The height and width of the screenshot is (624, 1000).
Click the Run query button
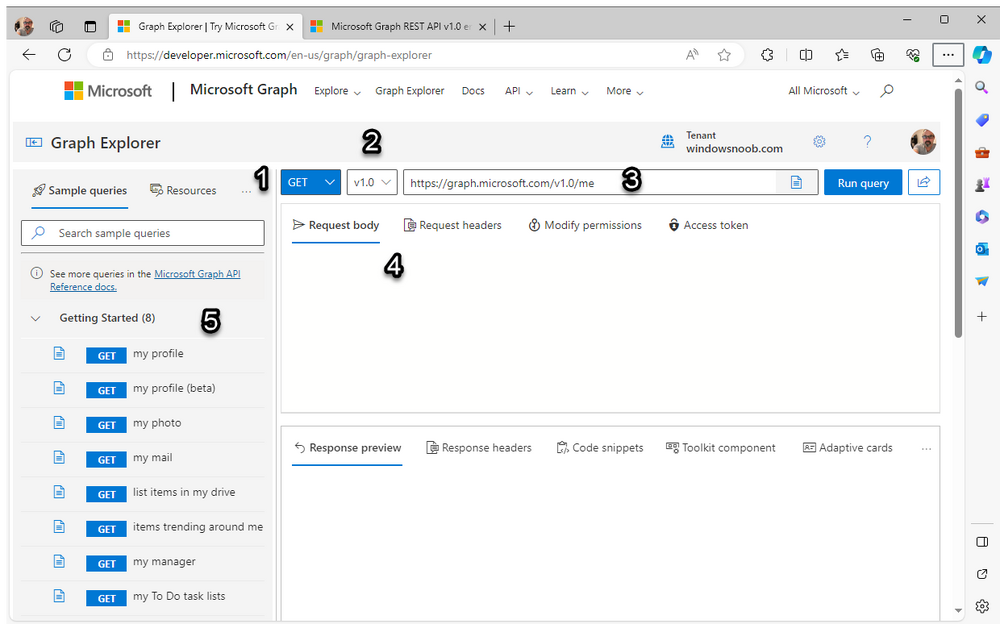pos(863,182)
